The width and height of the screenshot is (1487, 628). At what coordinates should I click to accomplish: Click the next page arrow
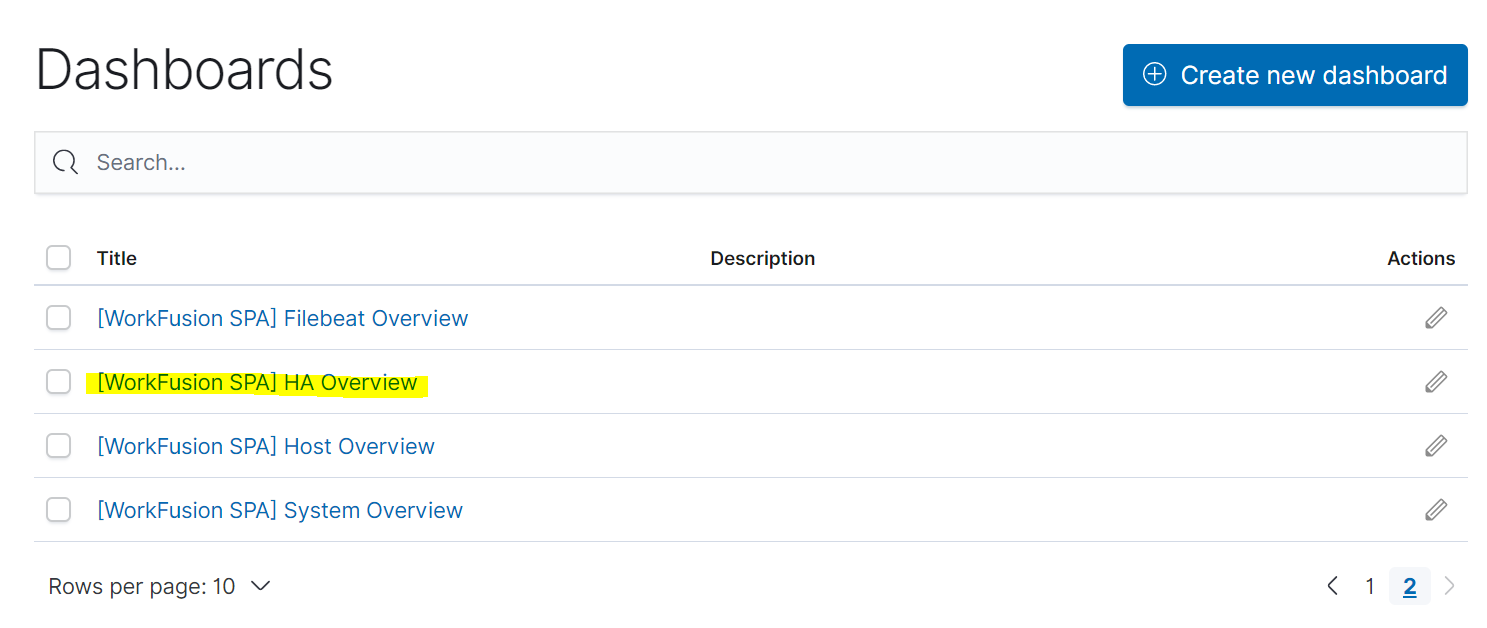pyautogui.click(x=1450, y=586)
